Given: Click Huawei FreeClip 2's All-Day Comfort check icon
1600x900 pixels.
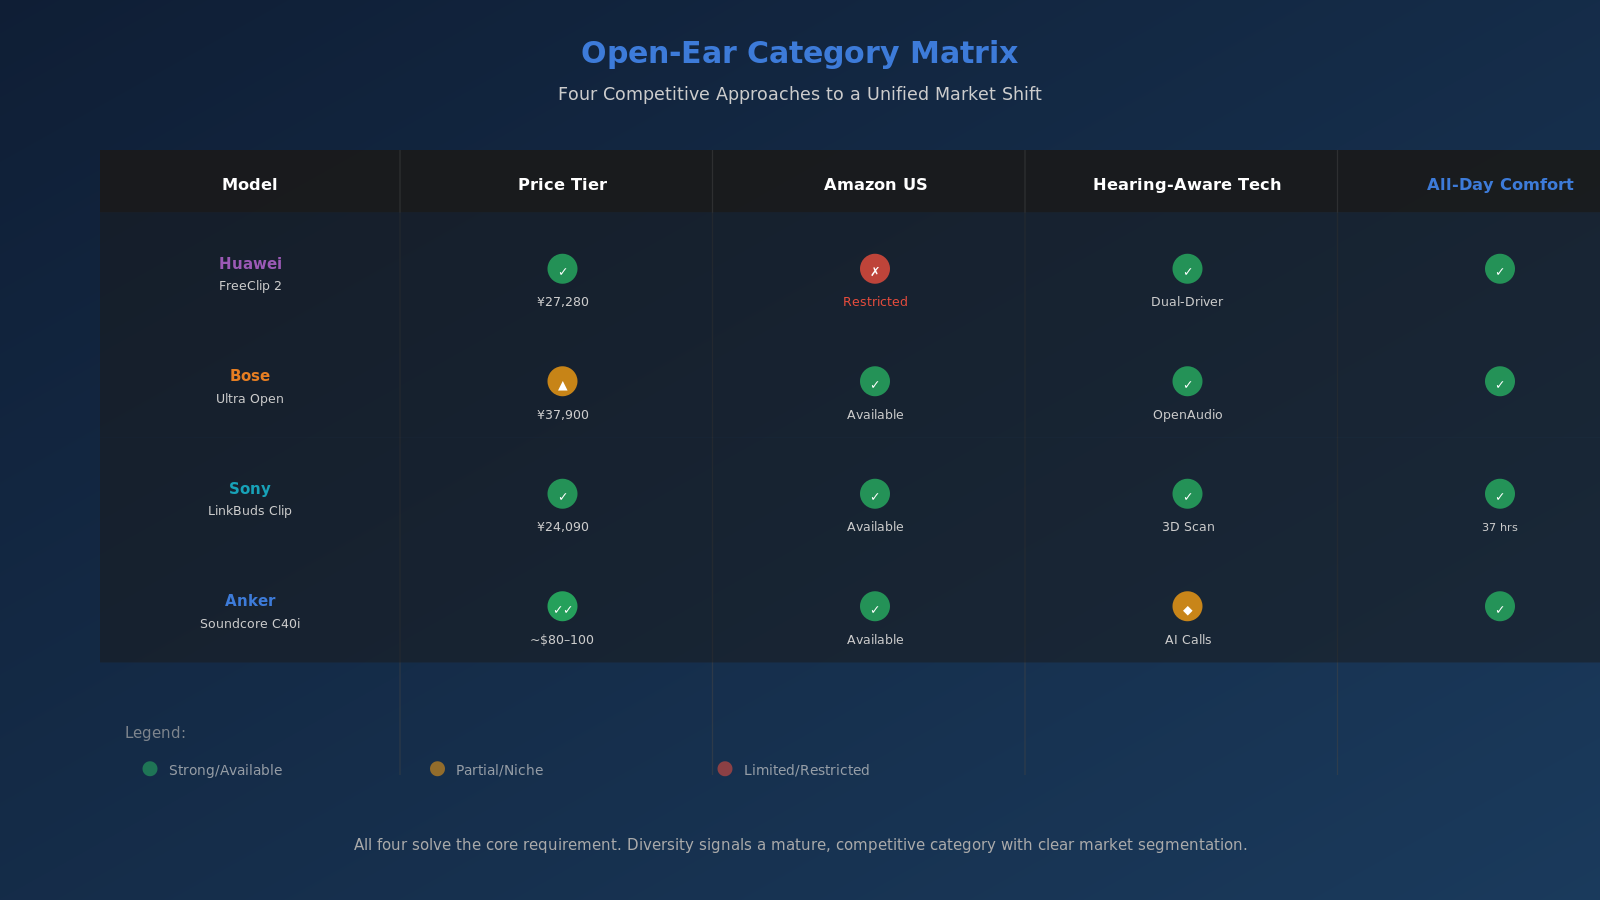Looking at the screenshot, I should tap(1500, 269).
